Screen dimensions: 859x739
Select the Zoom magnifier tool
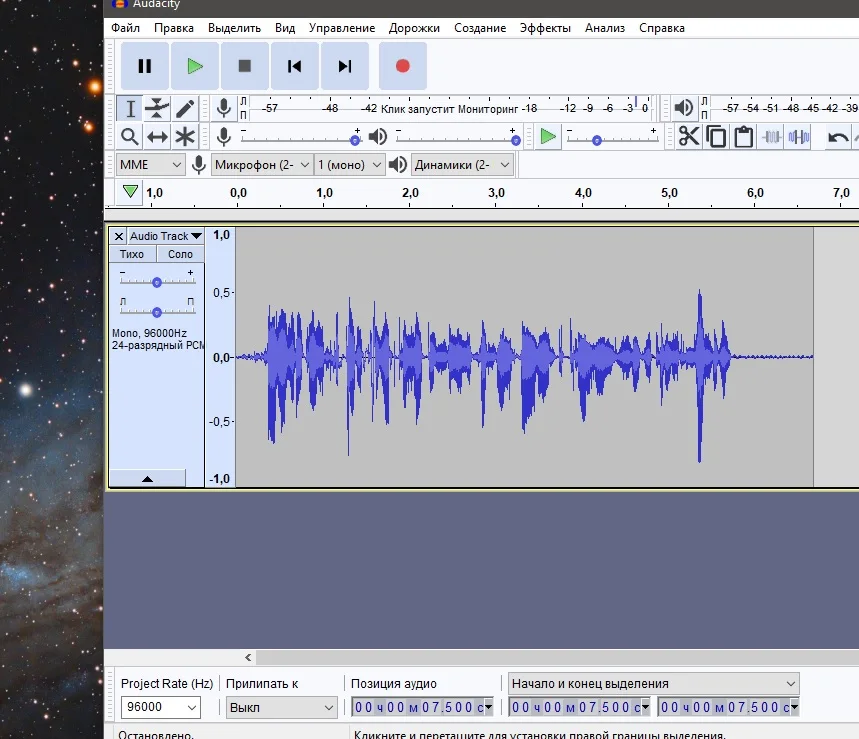pos(129,137)
